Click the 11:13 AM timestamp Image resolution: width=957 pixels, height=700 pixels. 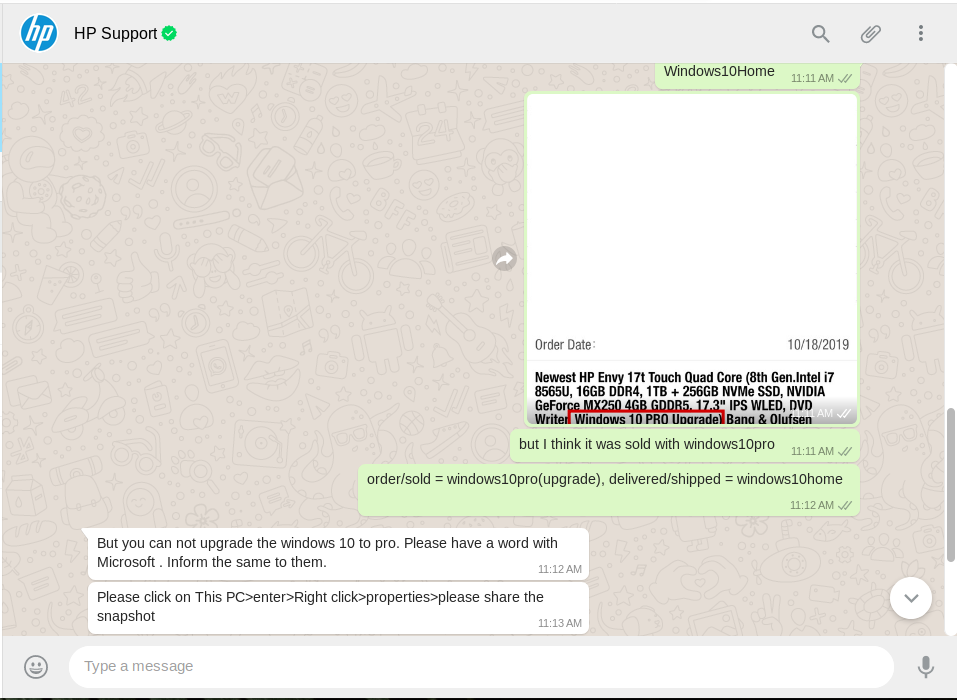click(x=560, y=623)
